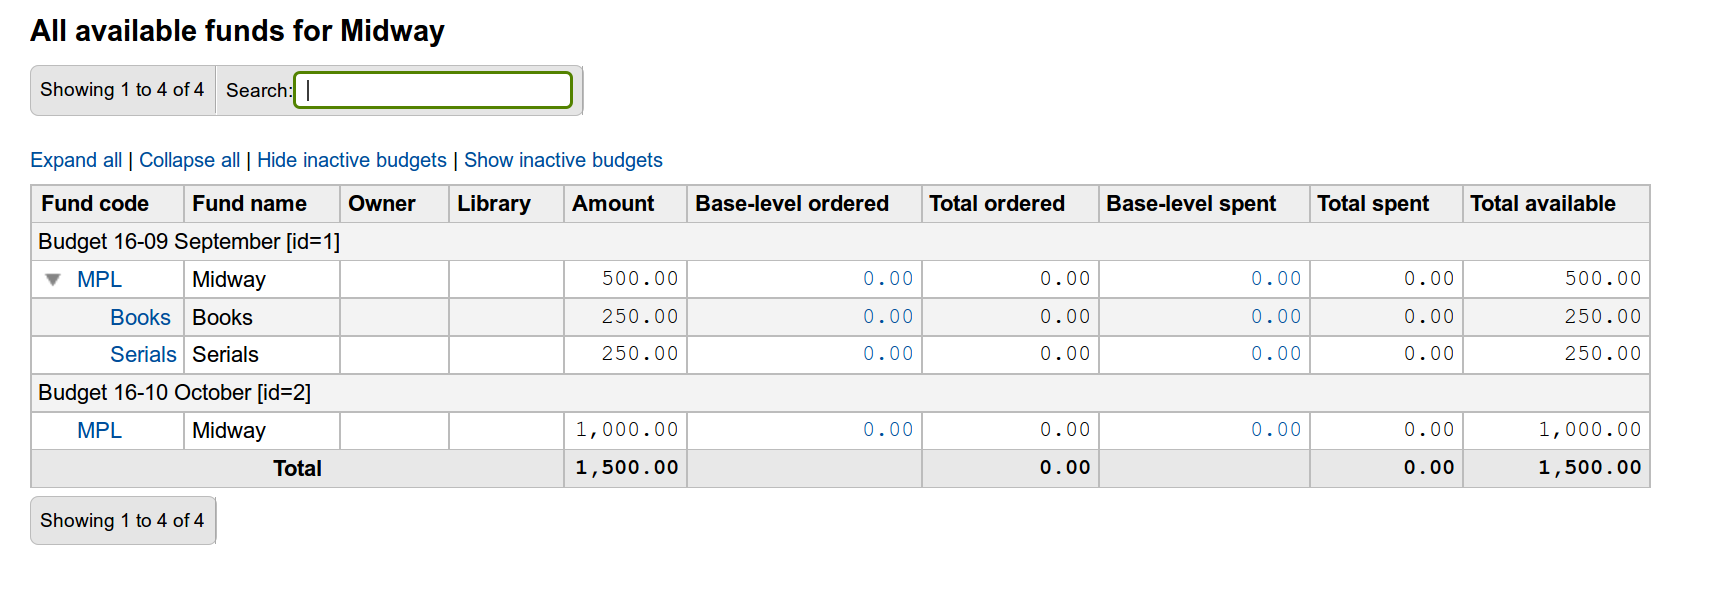Image resolution: width=1715 pixels, height=596 pixels.
Task: Hide inactive budgets
Action: [351, 160]
